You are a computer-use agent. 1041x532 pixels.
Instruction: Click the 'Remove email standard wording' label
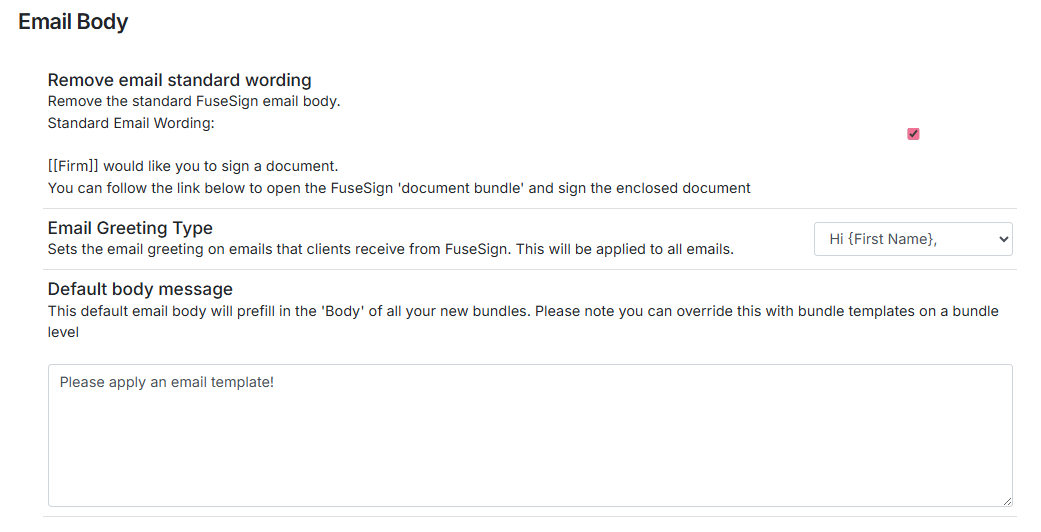(179, 80)
